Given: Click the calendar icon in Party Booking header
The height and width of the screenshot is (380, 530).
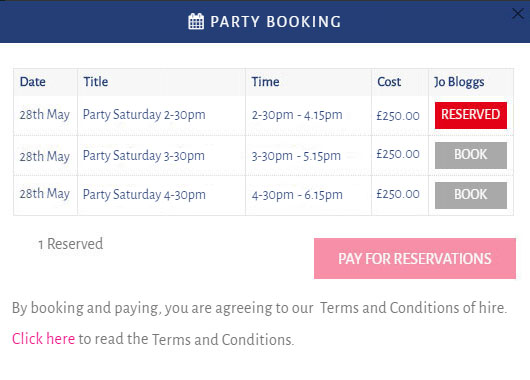Looking at the screenshot, I should coord(196,21).
